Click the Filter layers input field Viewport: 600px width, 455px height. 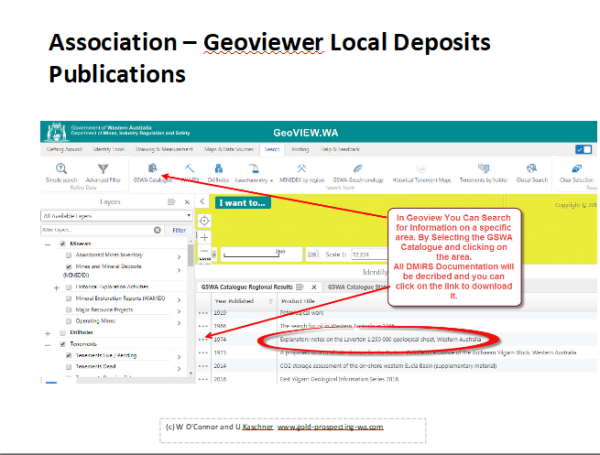[x=97, y=230]
